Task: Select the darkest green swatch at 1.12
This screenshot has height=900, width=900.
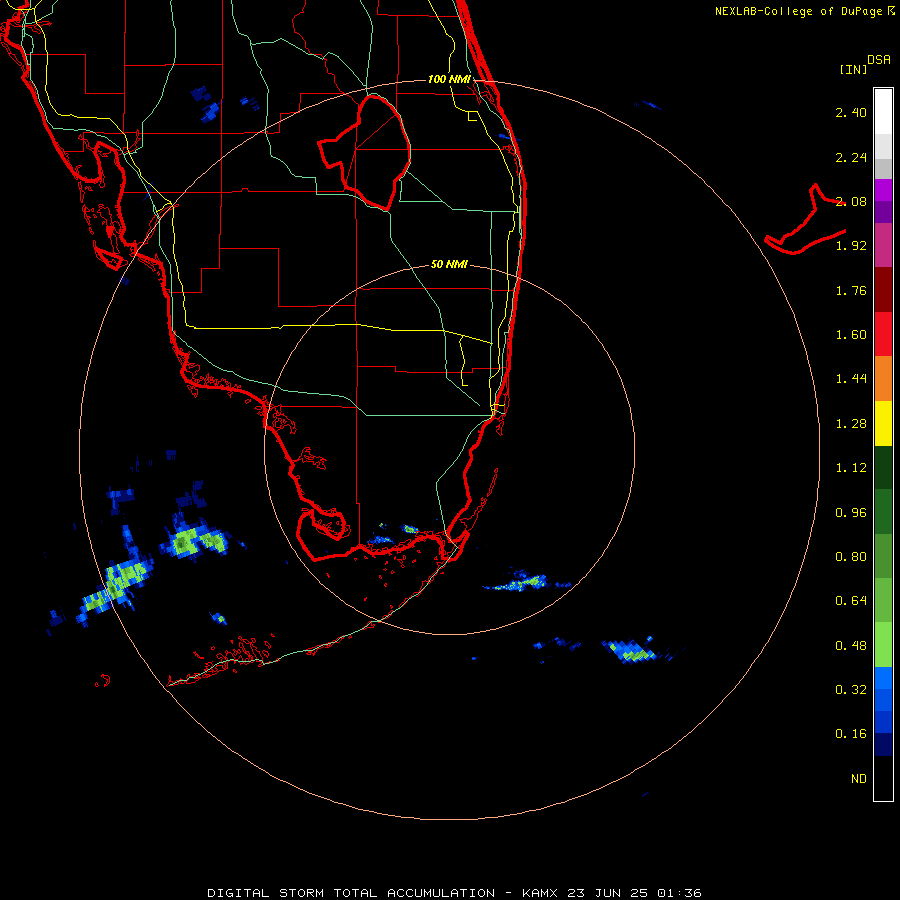Action: coord(883,467)
